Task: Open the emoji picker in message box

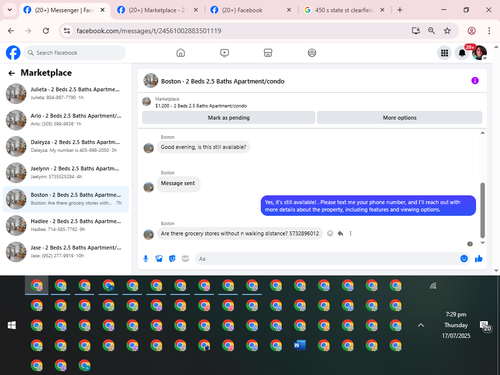Action: [464, 258]
